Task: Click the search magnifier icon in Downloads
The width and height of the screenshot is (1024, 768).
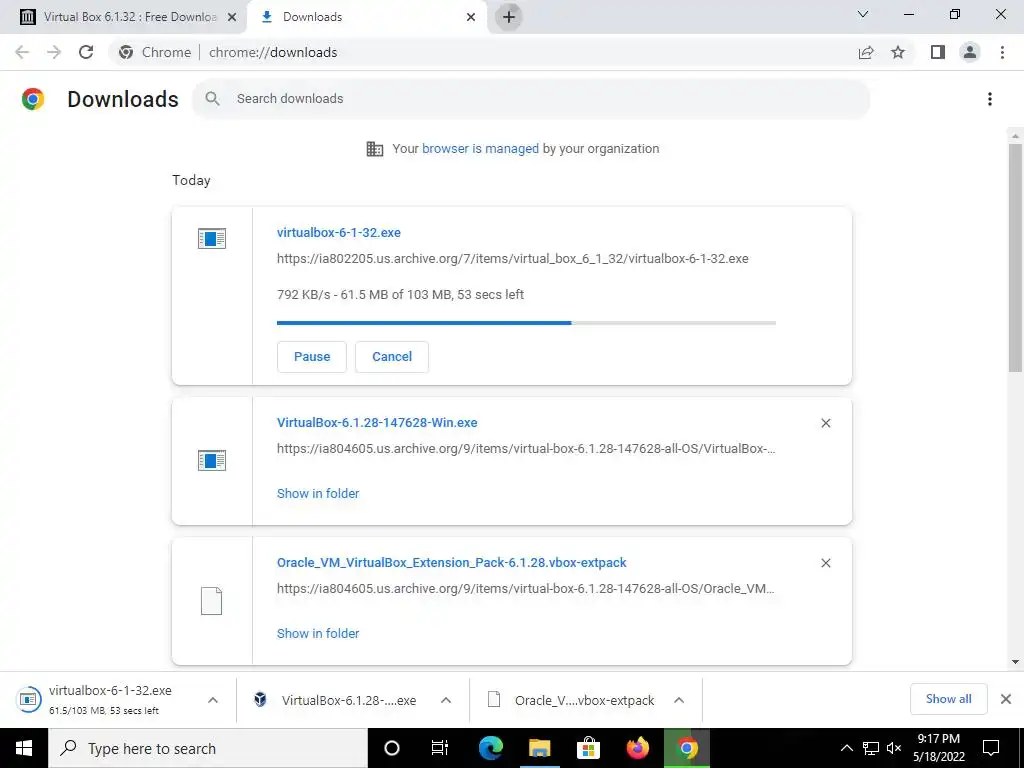Action: pos(212,99)
